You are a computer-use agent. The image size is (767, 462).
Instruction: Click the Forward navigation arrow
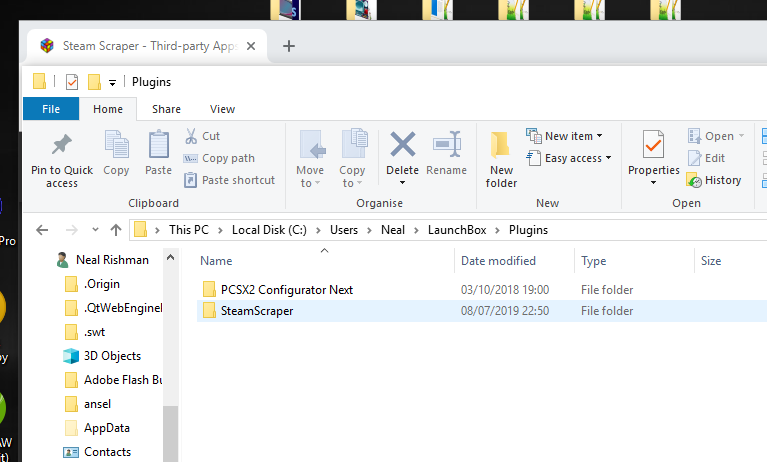(x=71, y=230)
